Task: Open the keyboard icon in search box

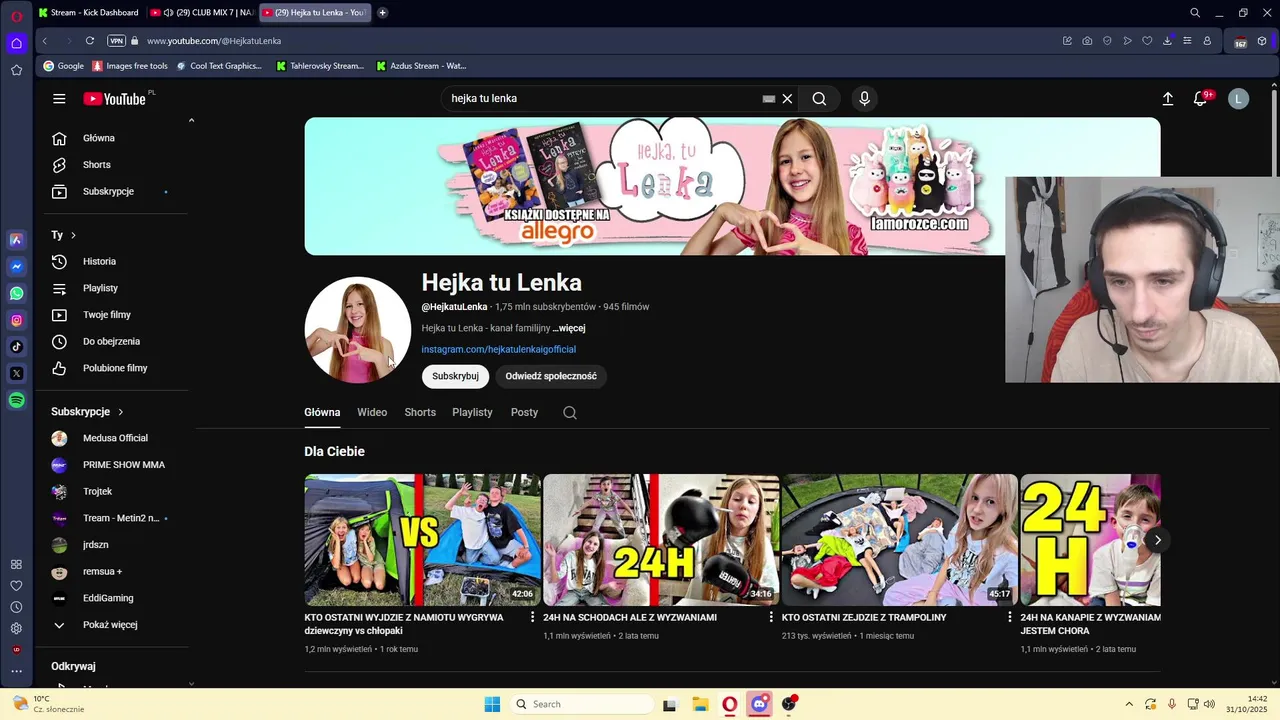Action: 768,99
